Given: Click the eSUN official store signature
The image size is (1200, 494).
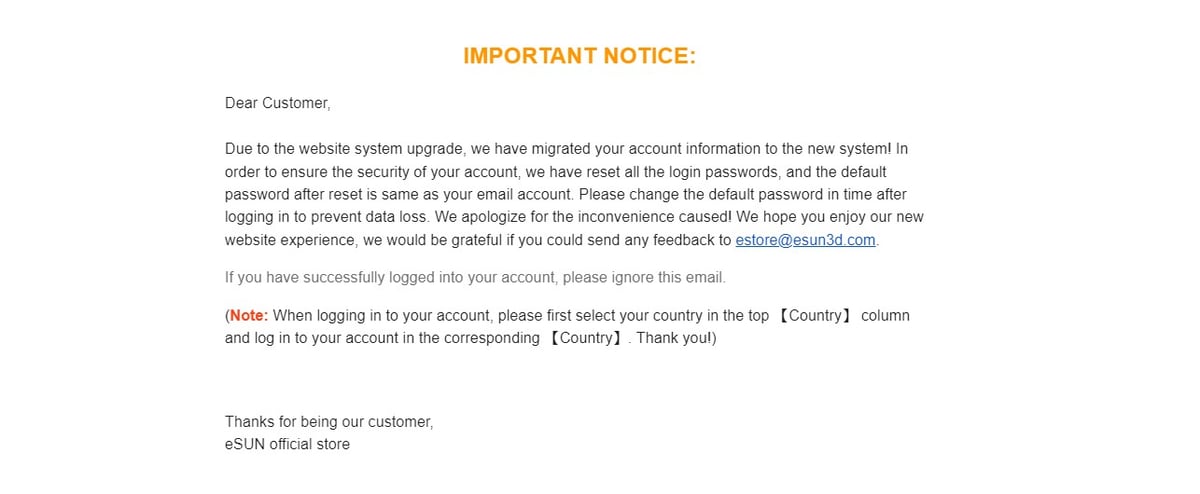Looking at the screenshot, I should tap(287, 444).
